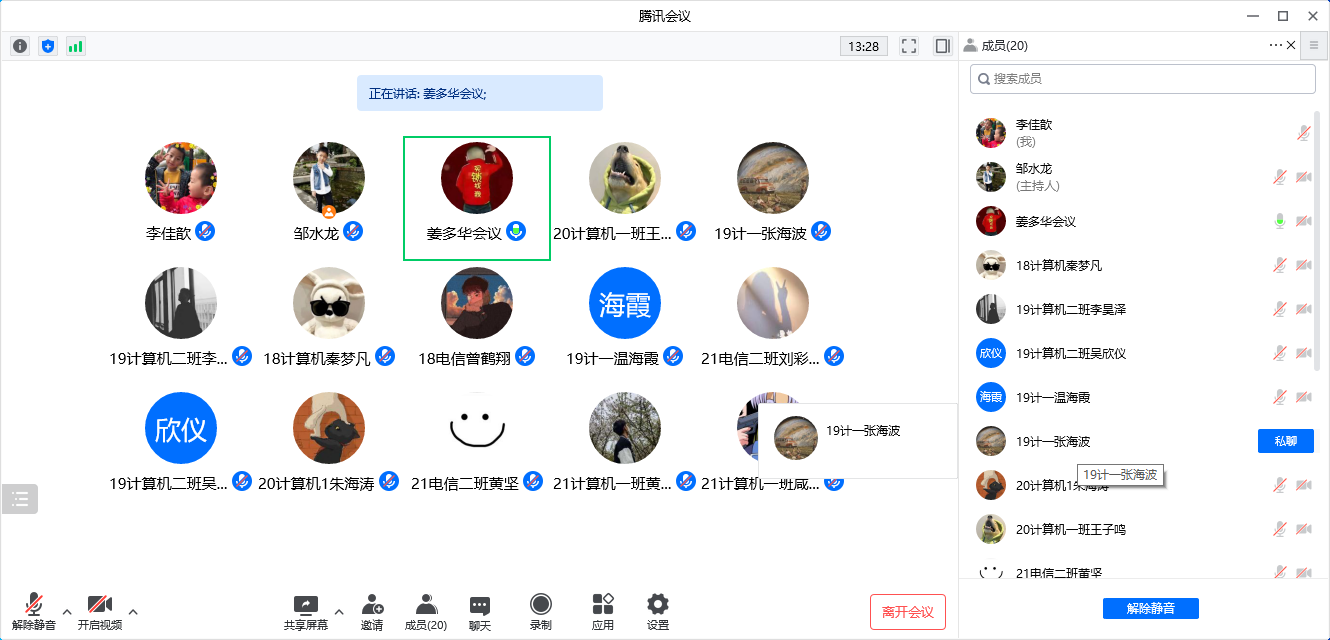1330x640 pixels.
Task: Open the Apps (应用) icon
Action: (602, 611)
